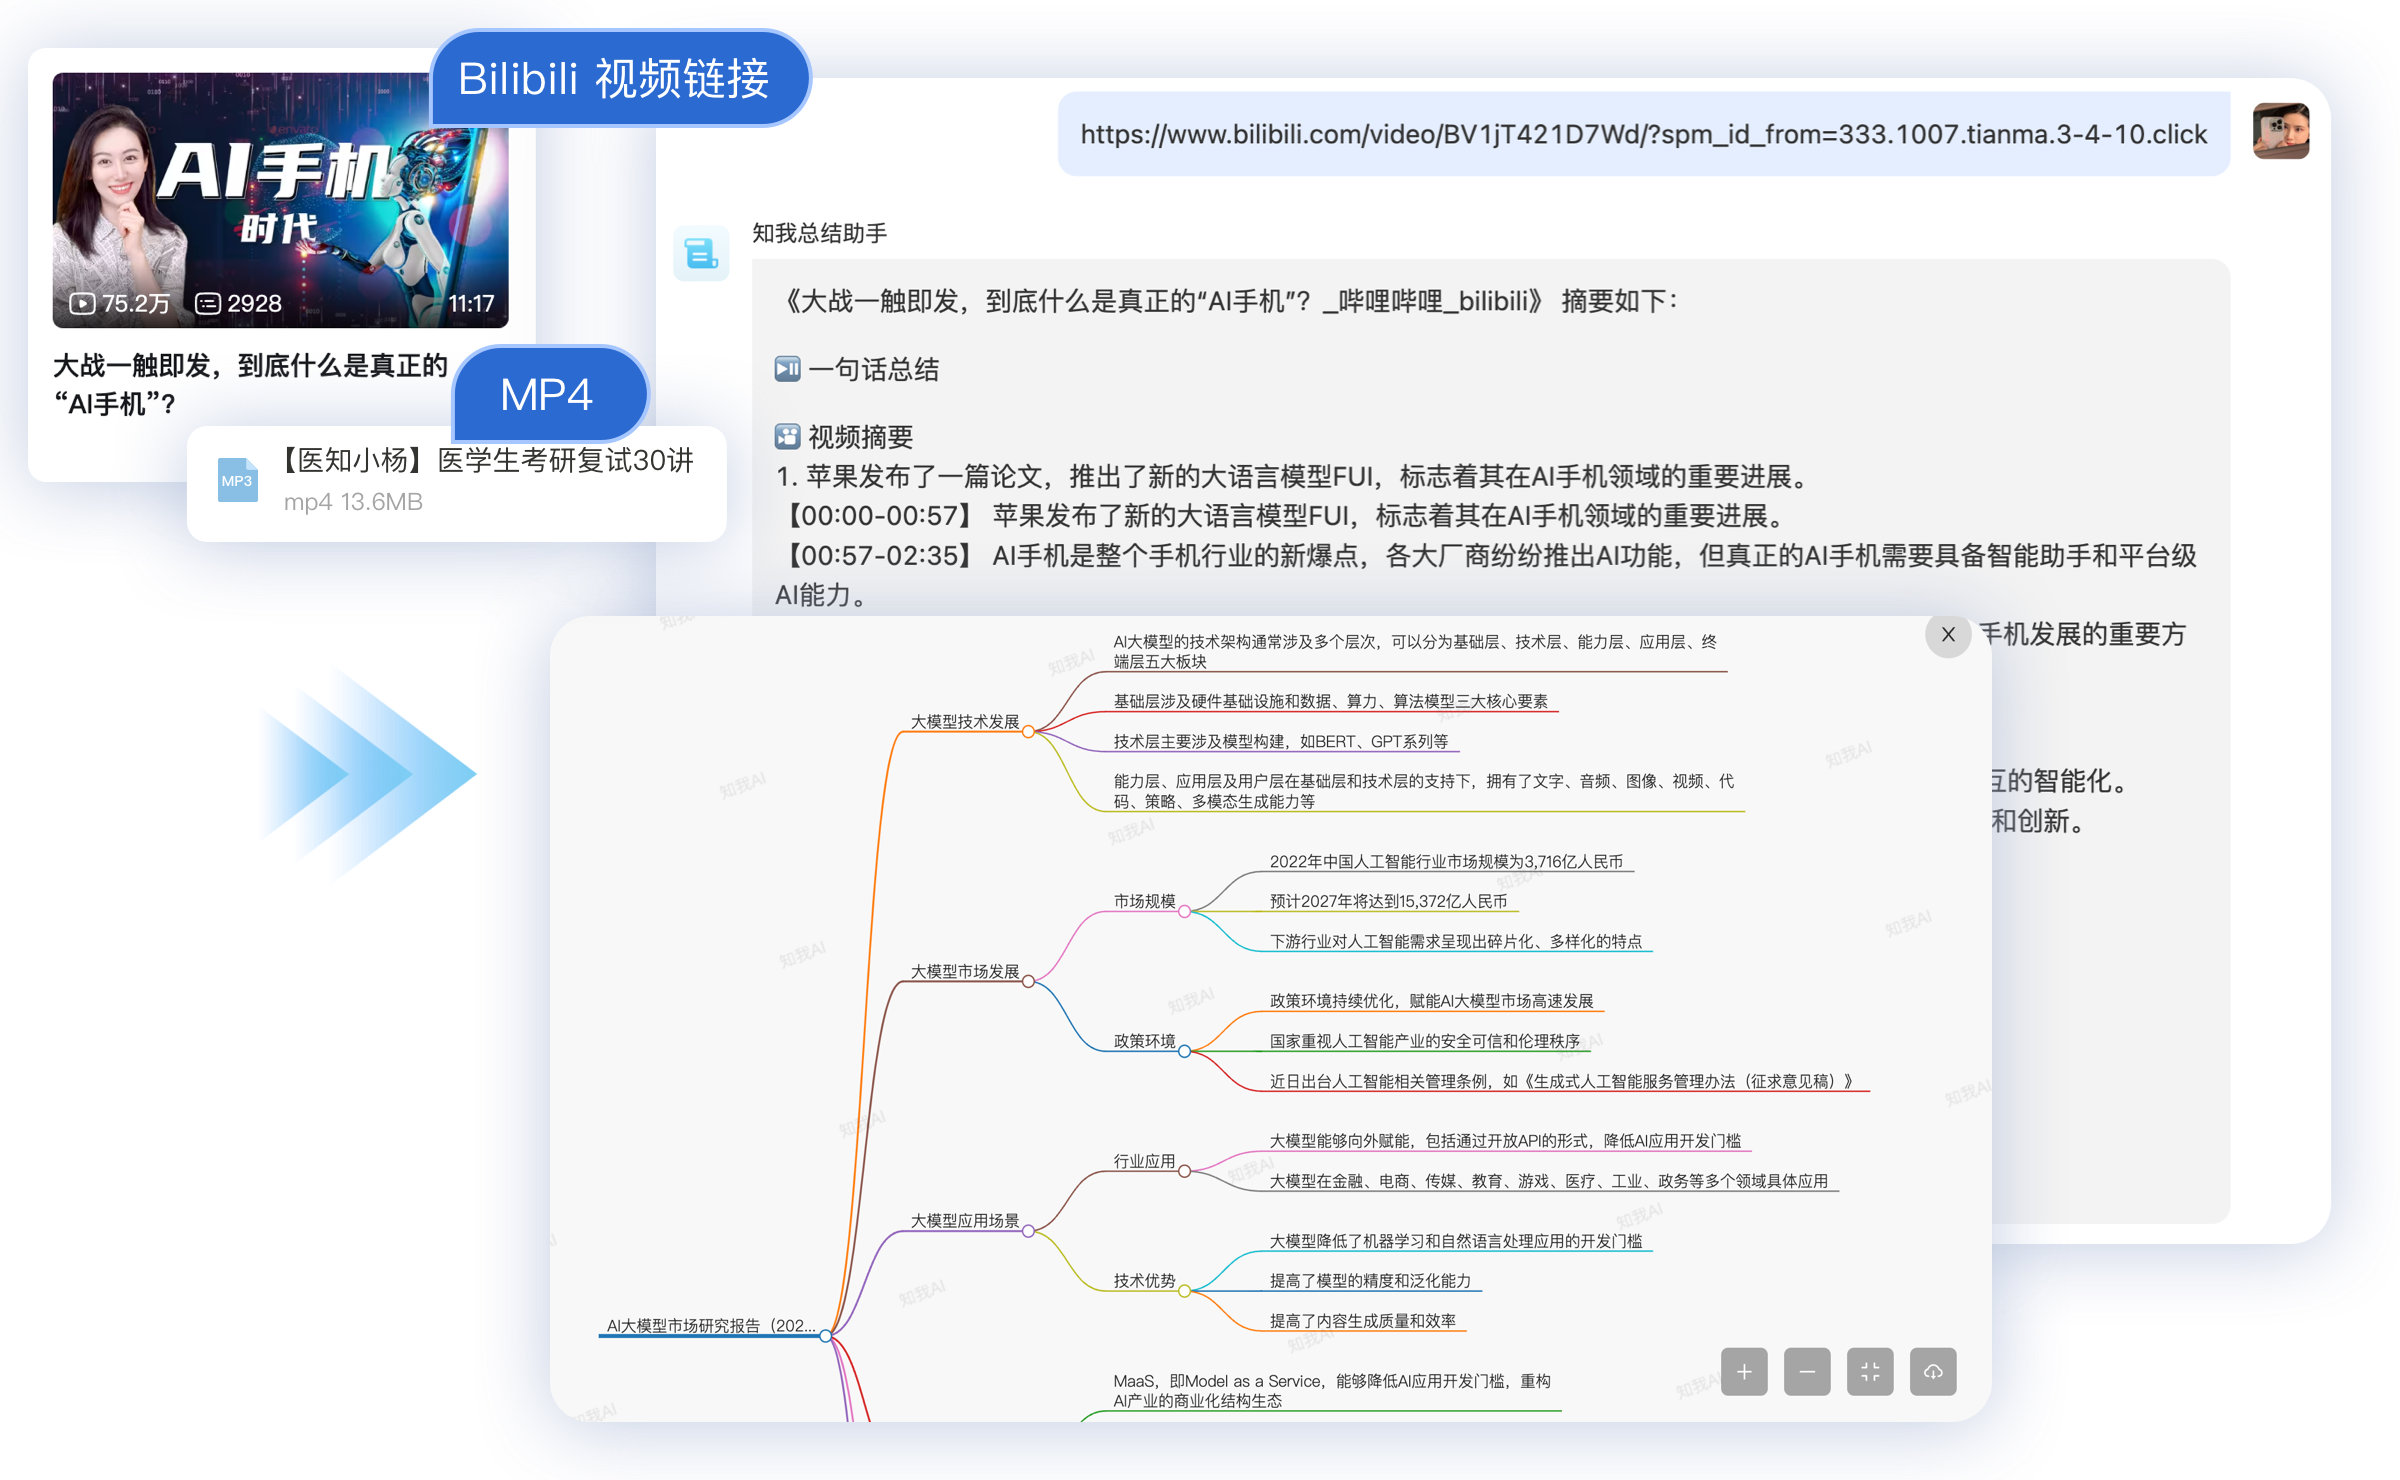Image resolution: width=2400 pixels, height=1480 pixels.
Task: Click the comment count icon beside 2928
Action: [208, 303]
